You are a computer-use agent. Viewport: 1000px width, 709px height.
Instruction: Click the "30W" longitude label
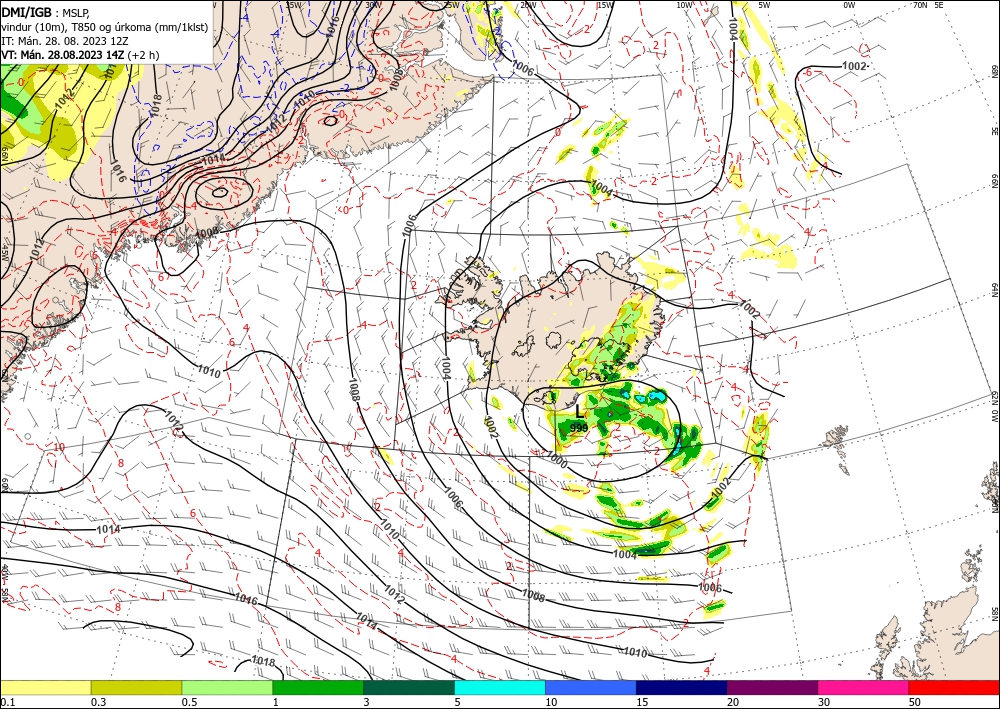[374, 5]
